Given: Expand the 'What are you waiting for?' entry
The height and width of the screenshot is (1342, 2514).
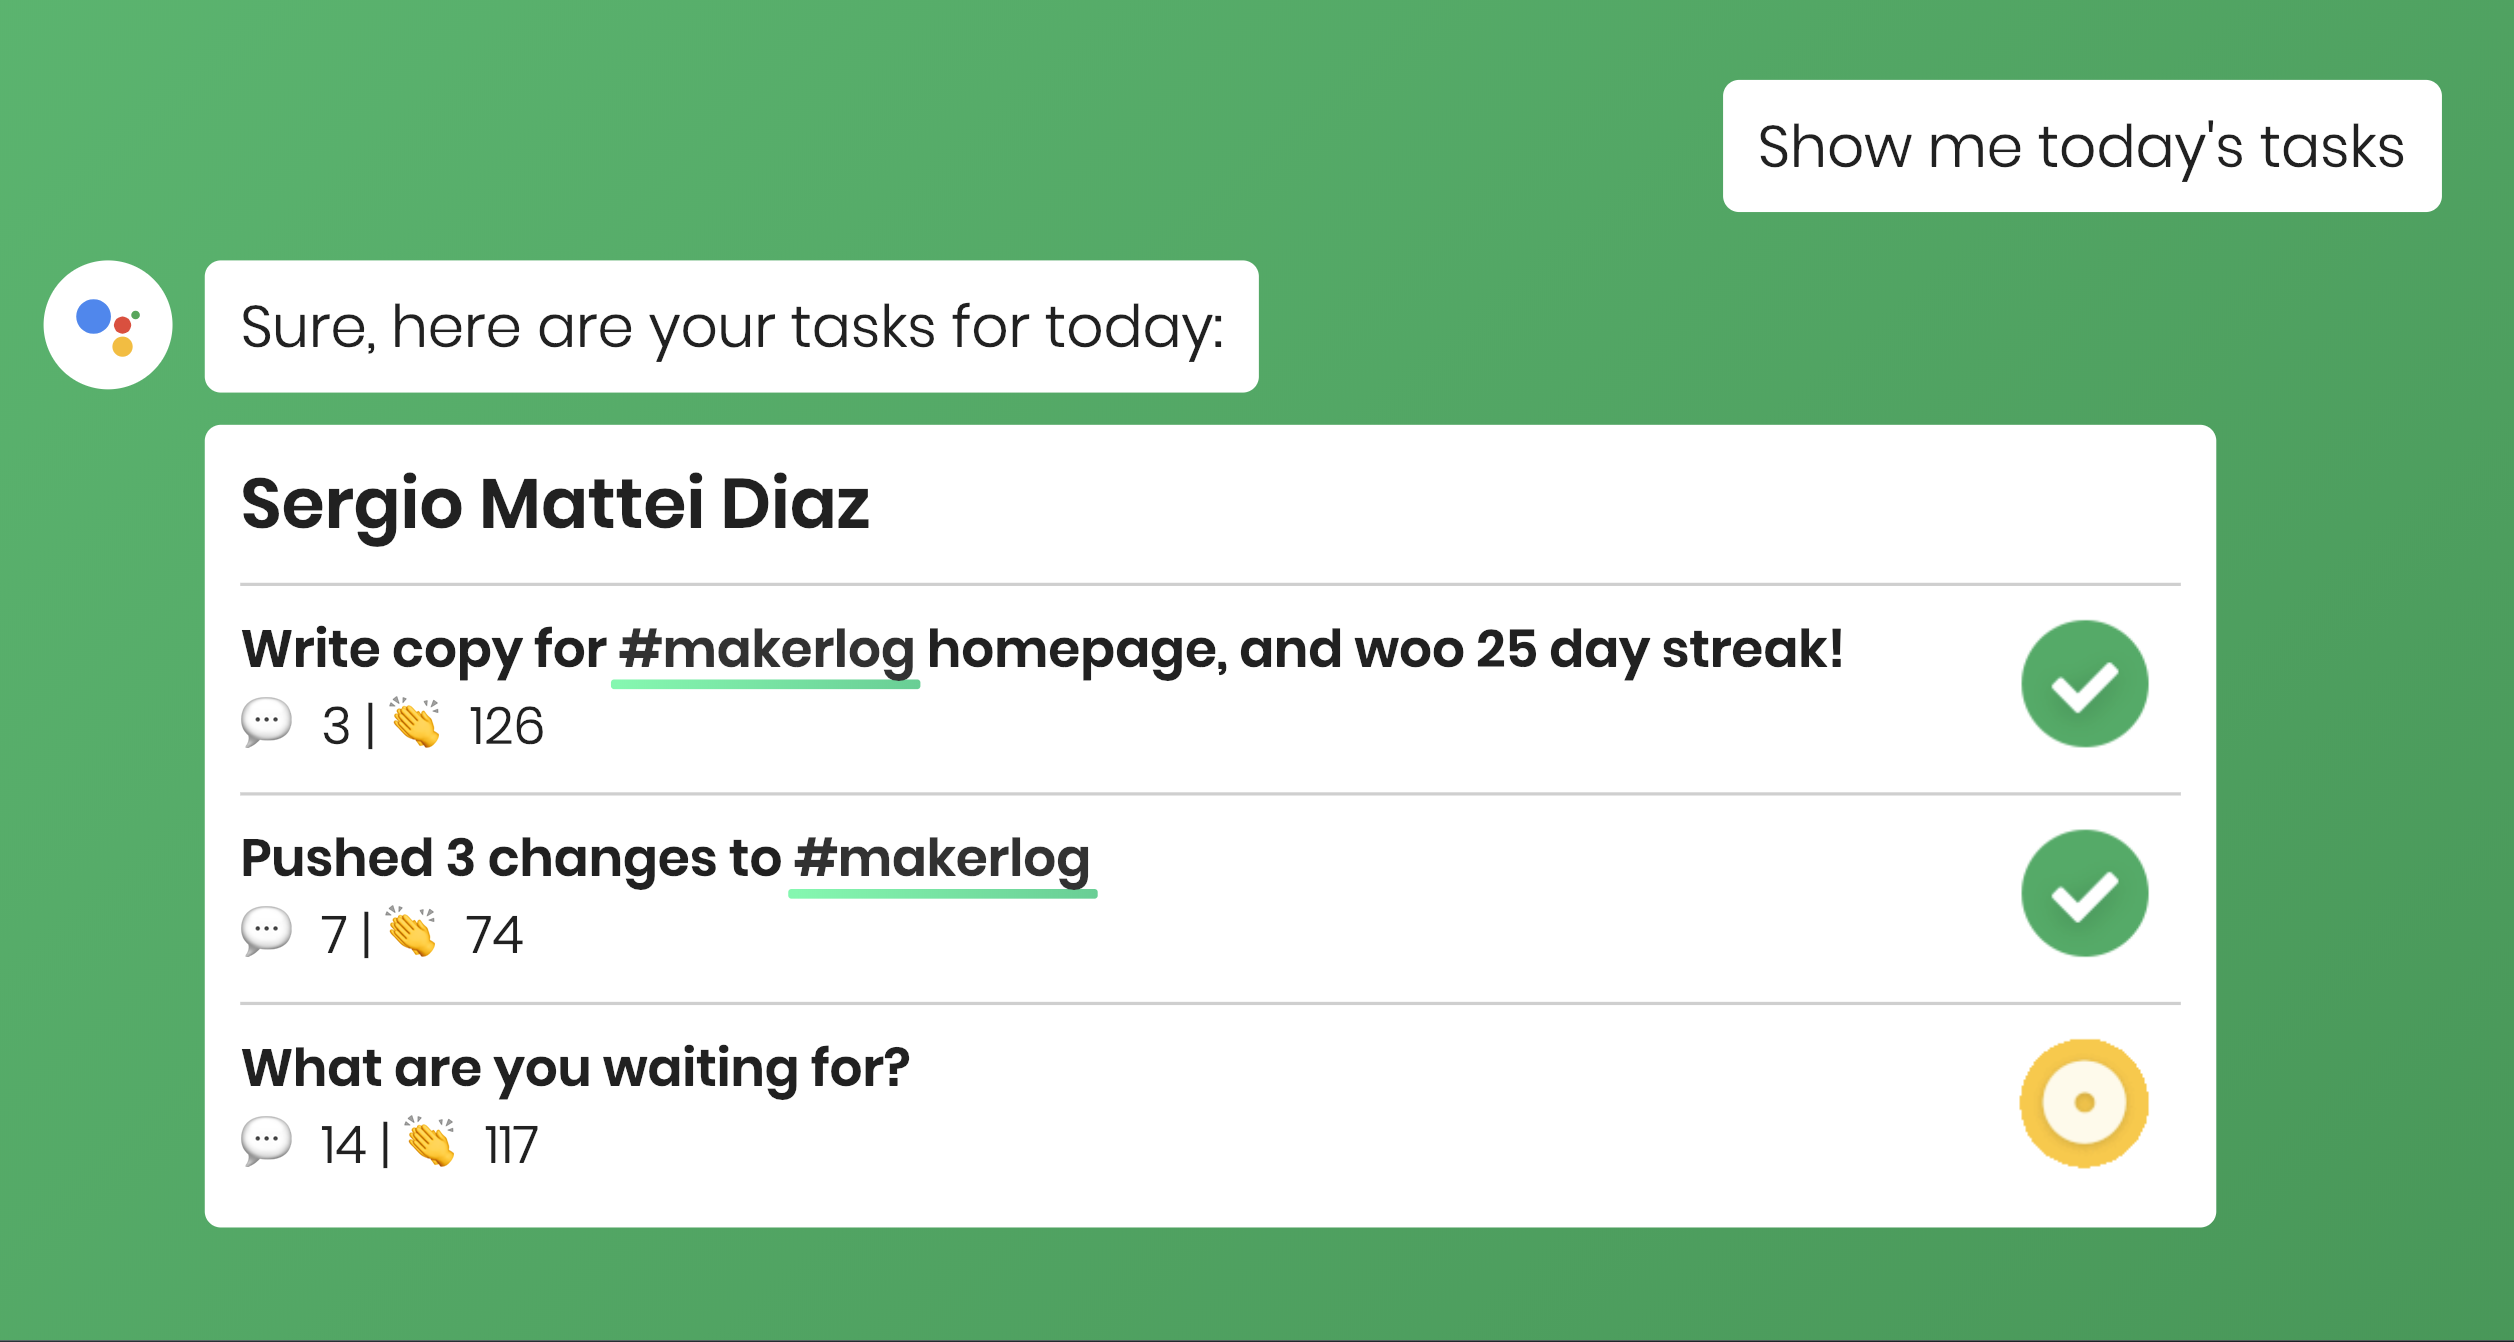Looking at the screenshot, I should pyautogui.click(x=577, y=1066).
